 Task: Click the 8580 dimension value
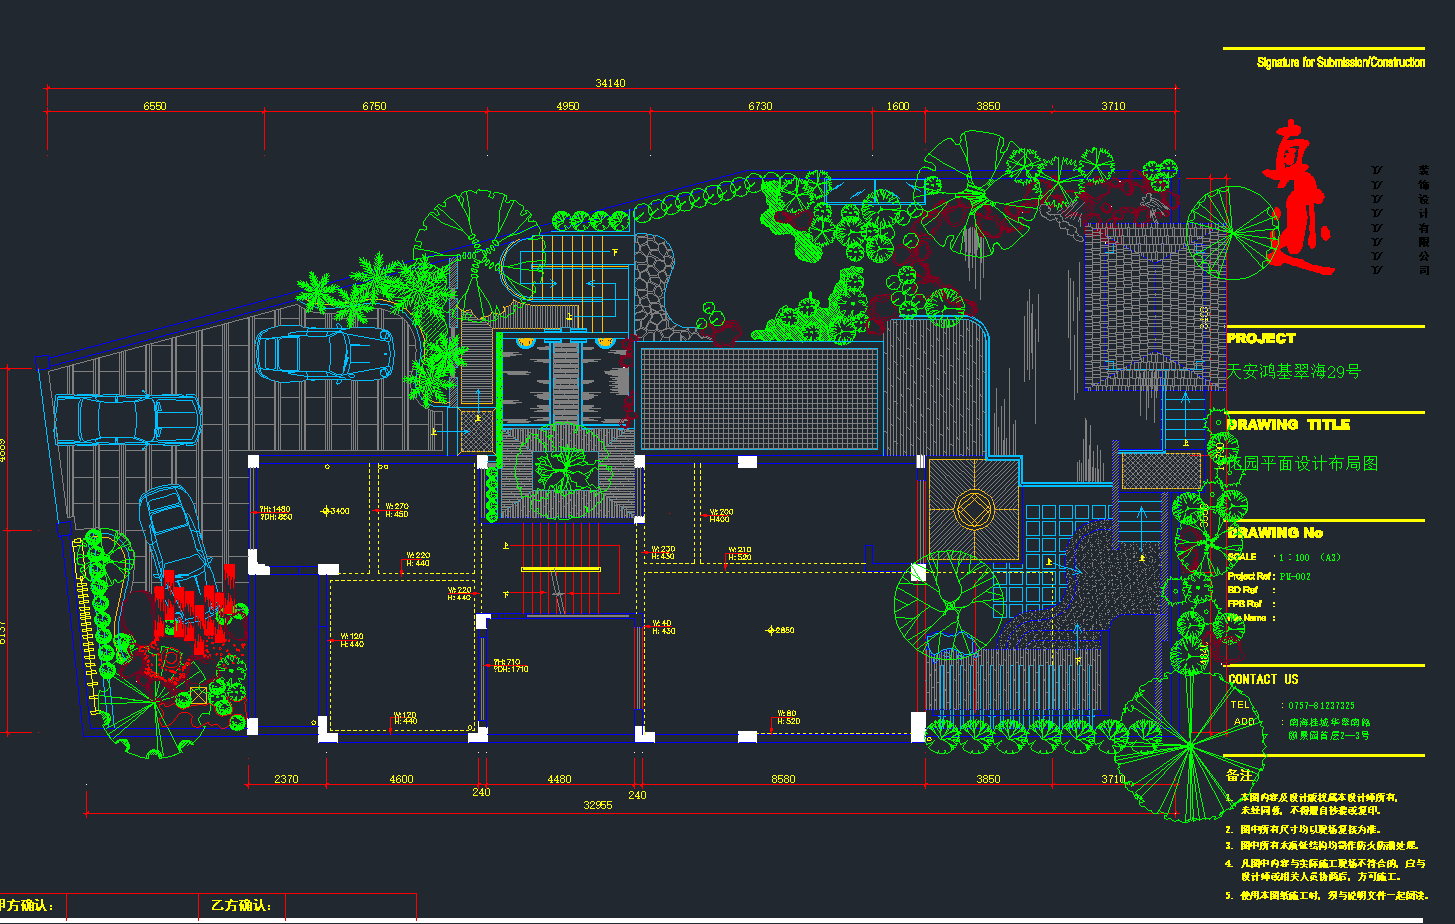tap(783, 779)
